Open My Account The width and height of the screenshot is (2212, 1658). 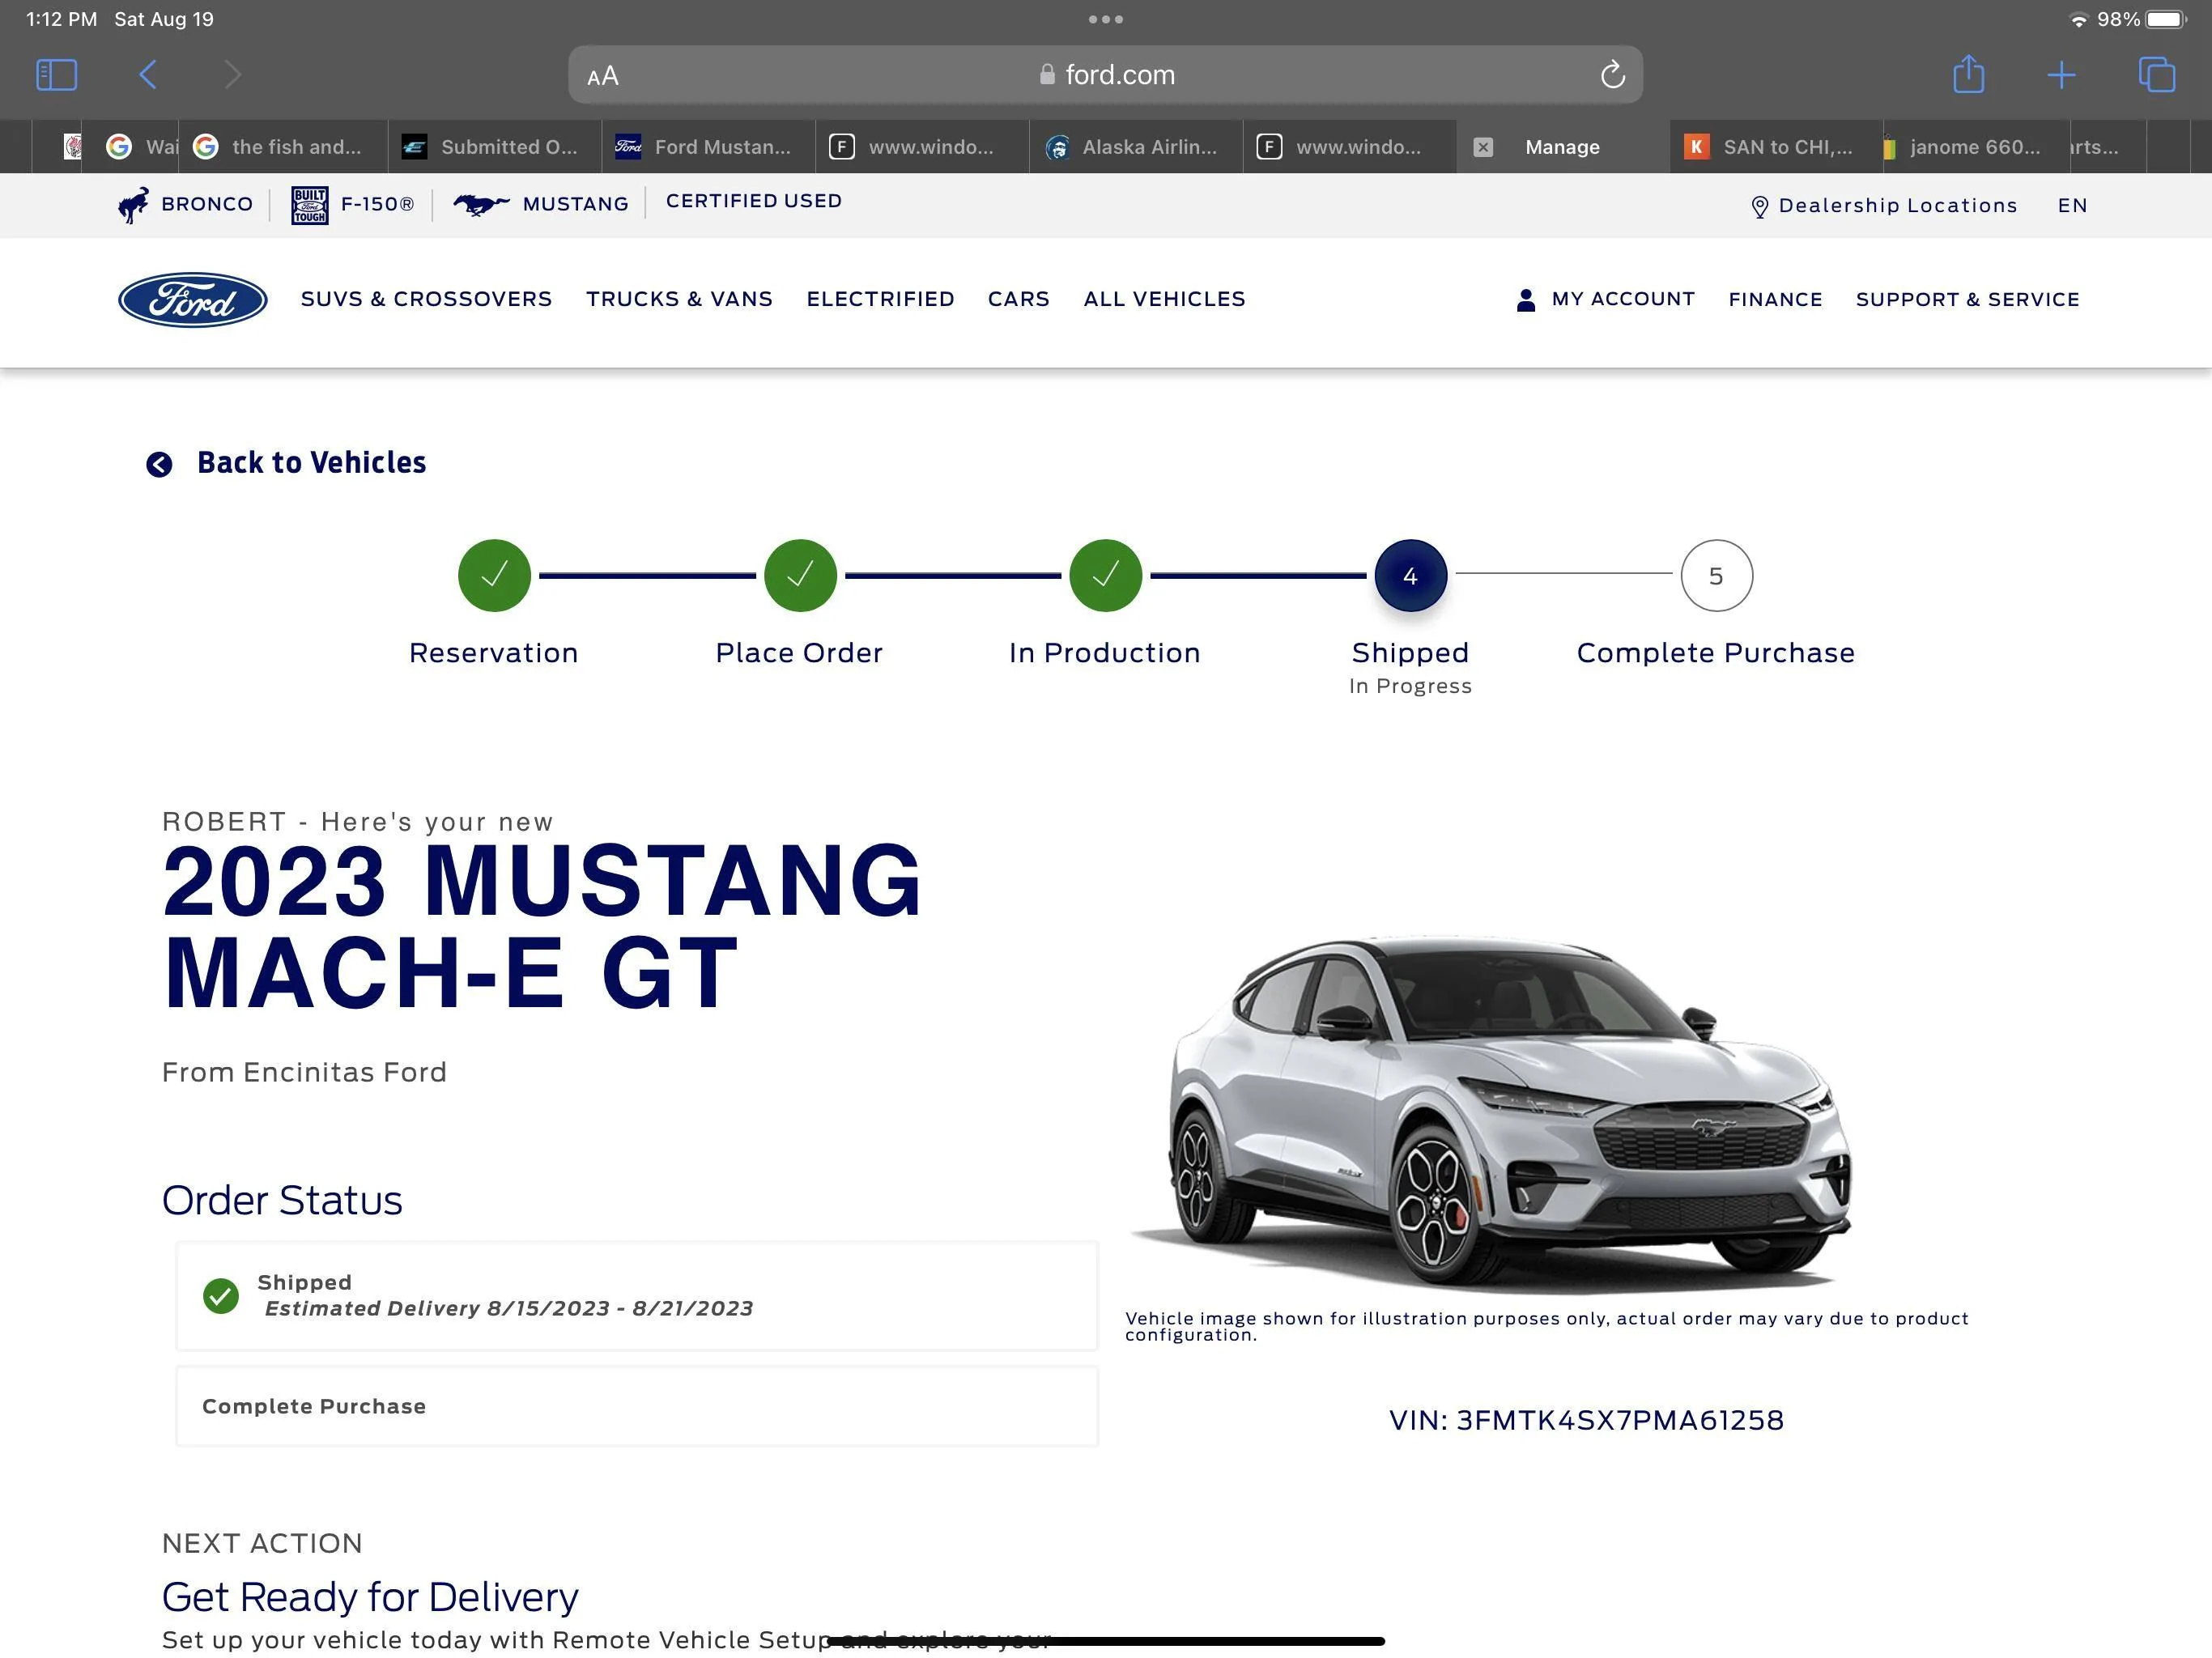point(1623,299)
